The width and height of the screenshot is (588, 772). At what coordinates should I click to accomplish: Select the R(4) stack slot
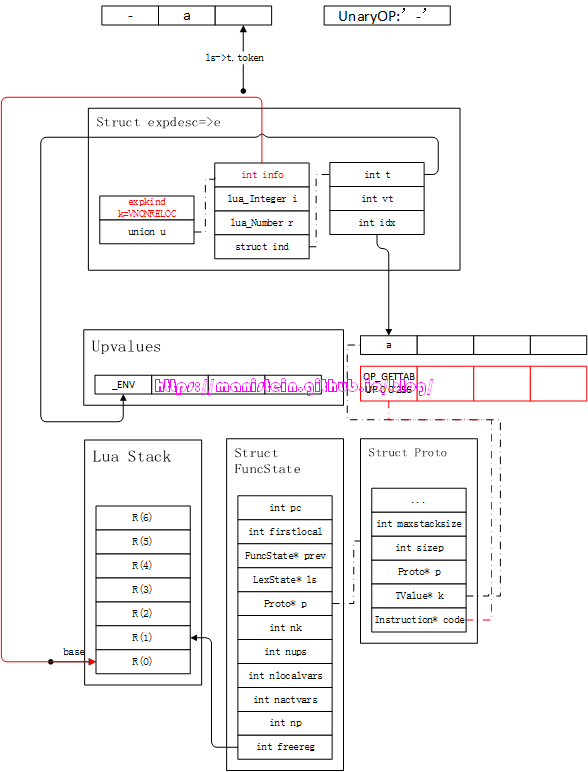tap(143, 566)
